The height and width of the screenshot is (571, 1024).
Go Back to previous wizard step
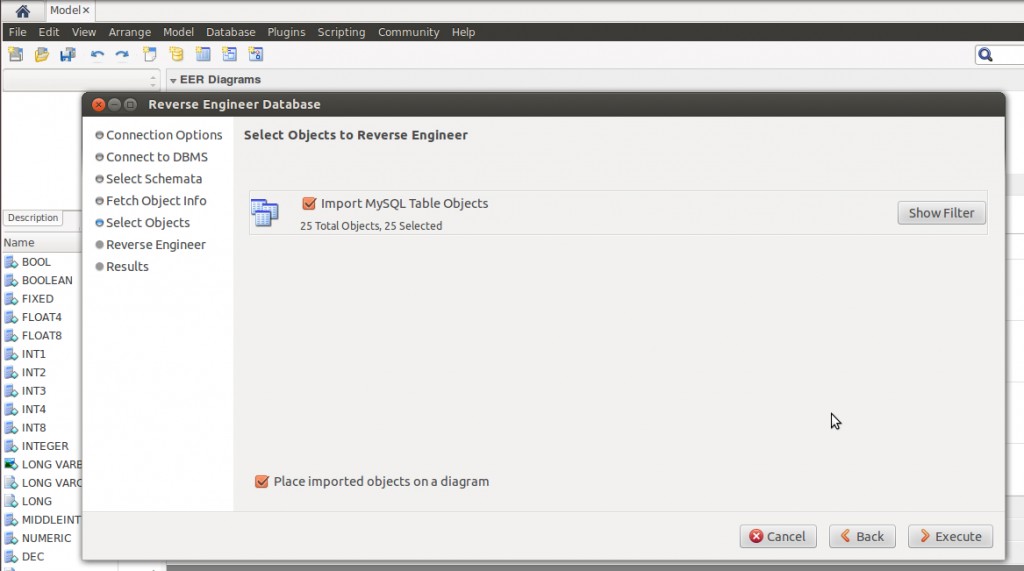coord(862,536)
